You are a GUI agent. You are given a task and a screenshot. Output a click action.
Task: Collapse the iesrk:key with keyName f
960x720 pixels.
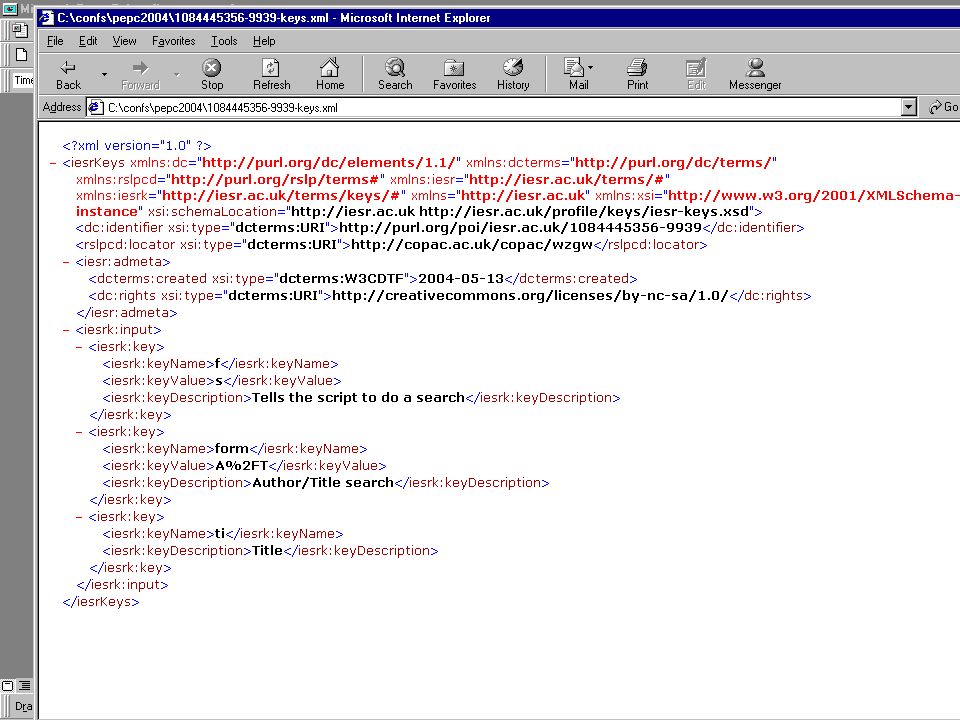pos(79,347)
